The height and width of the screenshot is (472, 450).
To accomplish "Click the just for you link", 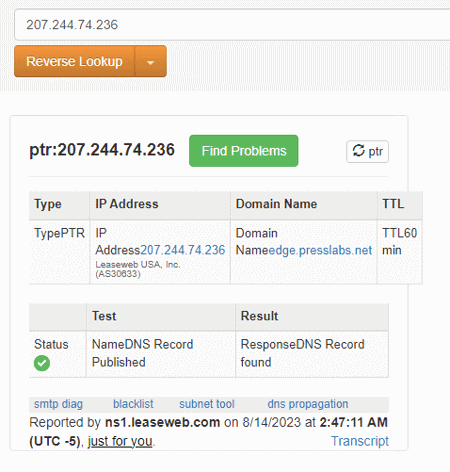I will 120,441.
